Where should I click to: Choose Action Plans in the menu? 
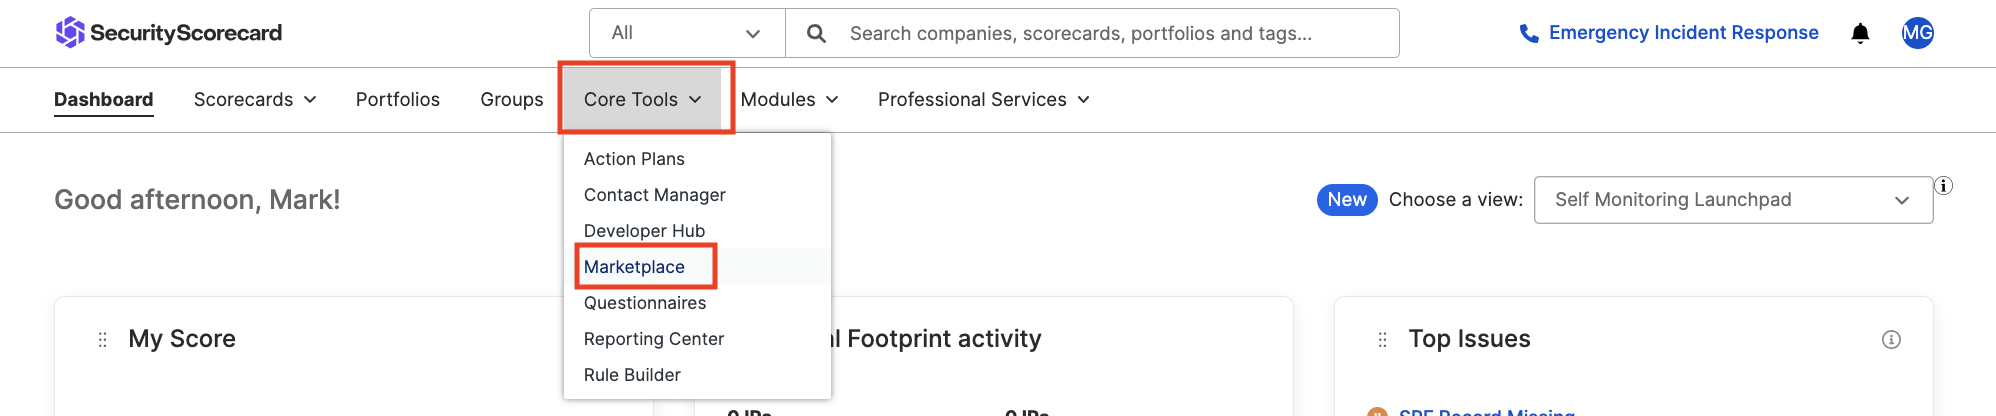634,159
